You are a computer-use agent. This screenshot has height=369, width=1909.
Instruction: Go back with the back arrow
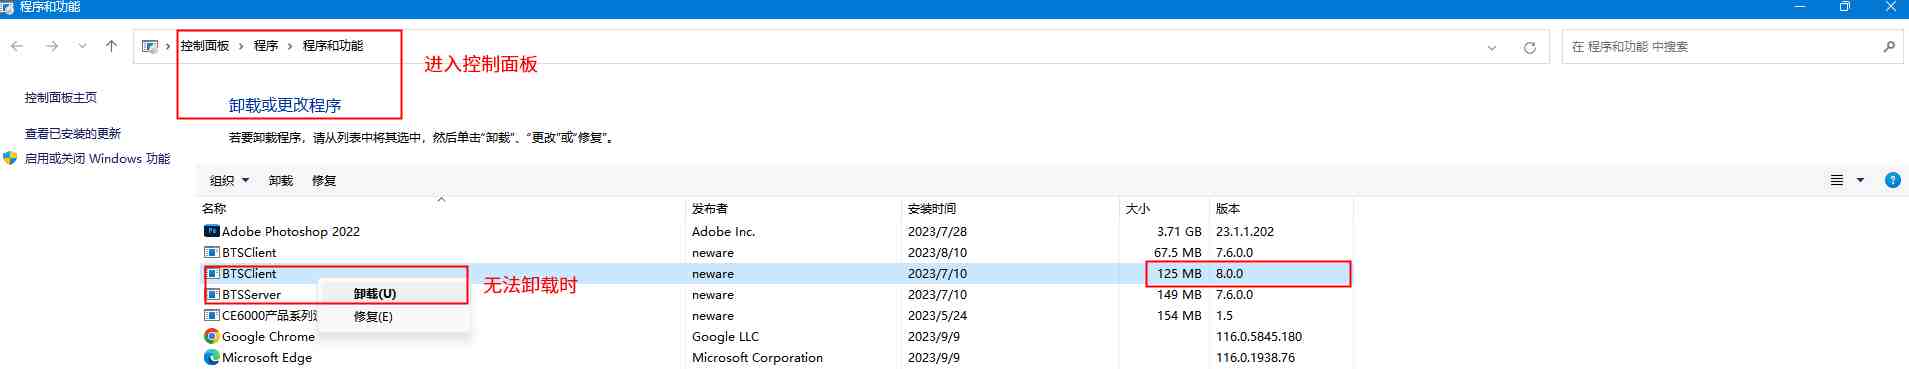tap(17, 46)
